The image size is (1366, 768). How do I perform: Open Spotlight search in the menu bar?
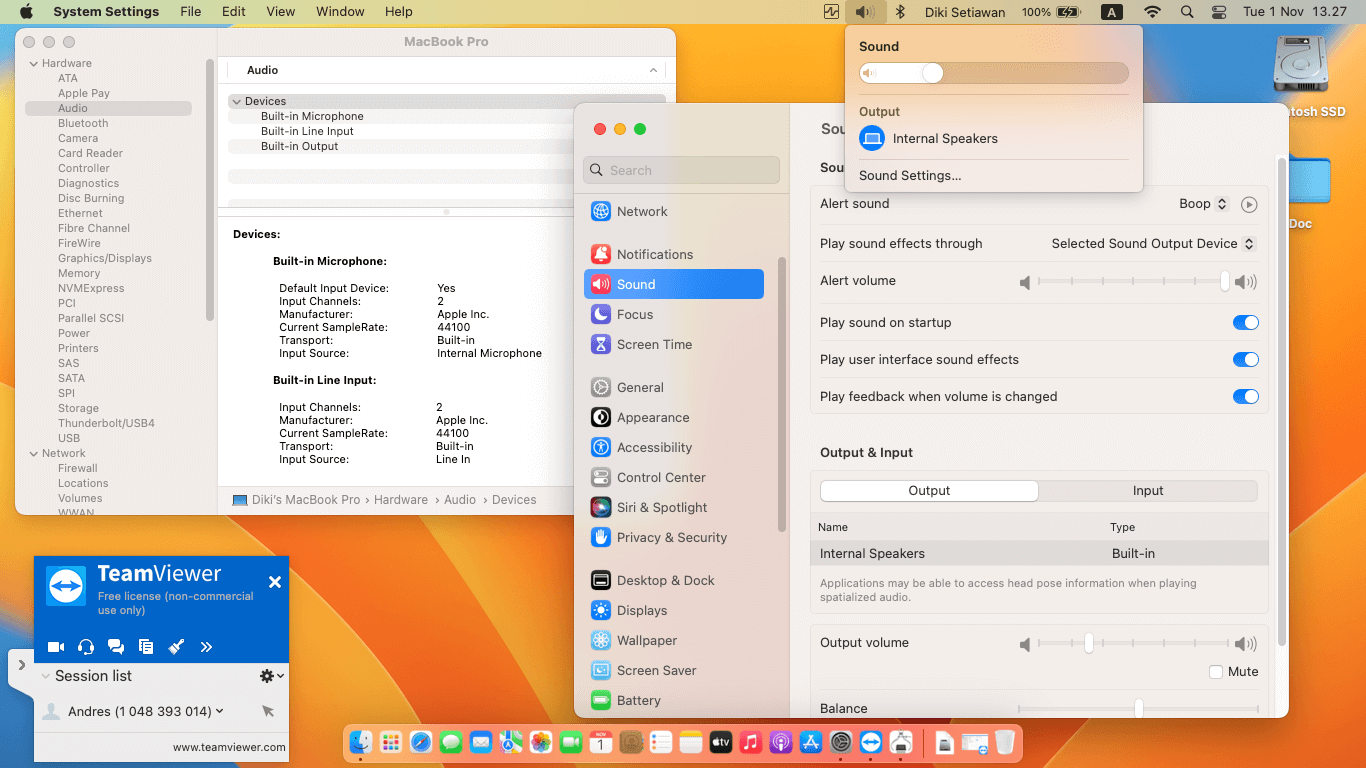(x=1187, y=12)
